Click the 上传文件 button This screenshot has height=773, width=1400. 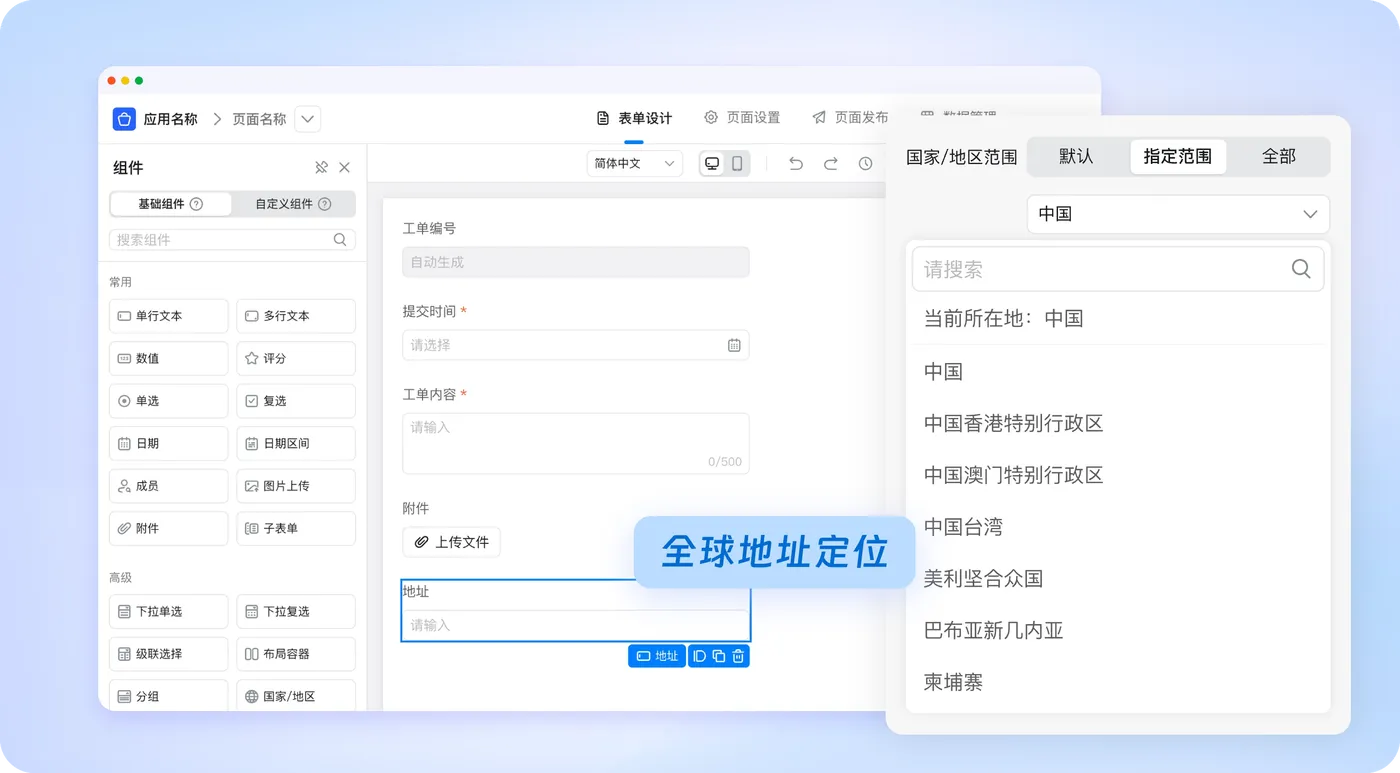tap(452, 542)
